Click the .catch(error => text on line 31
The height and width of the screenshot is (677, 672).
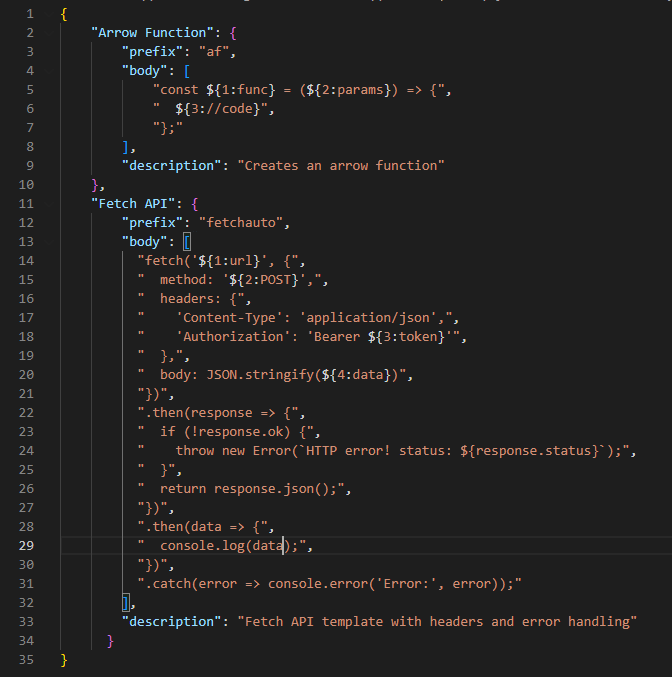pos(202,584)
